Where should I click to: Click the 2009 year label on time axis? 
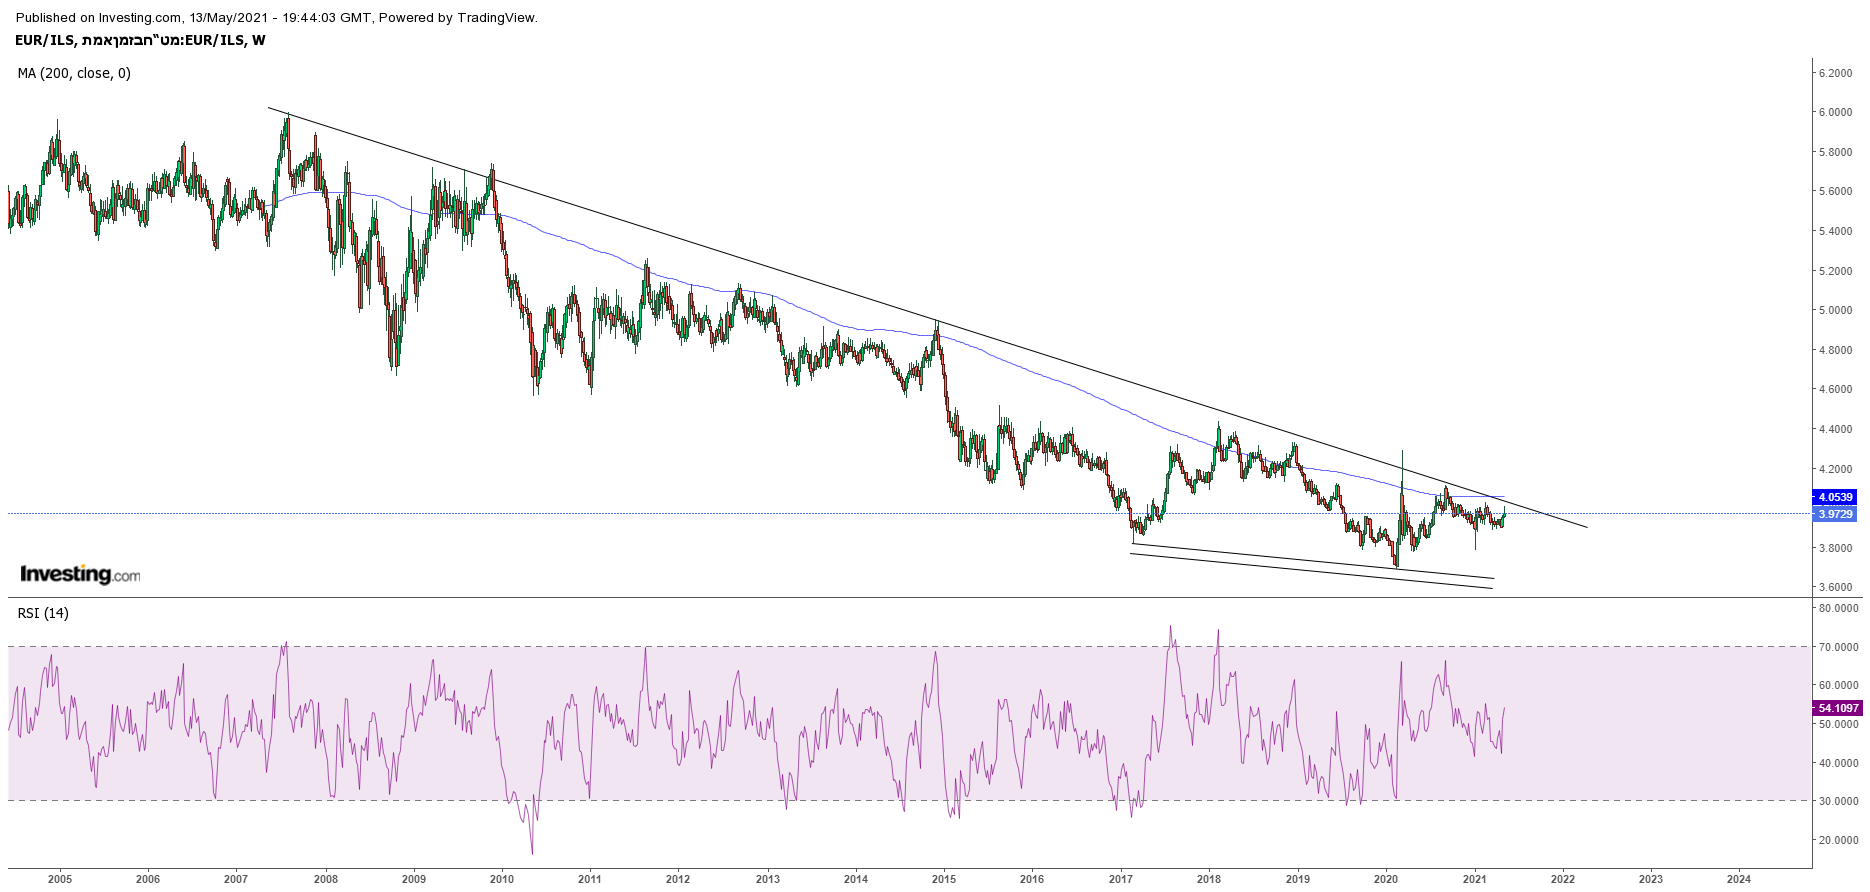tap(414, 879)
